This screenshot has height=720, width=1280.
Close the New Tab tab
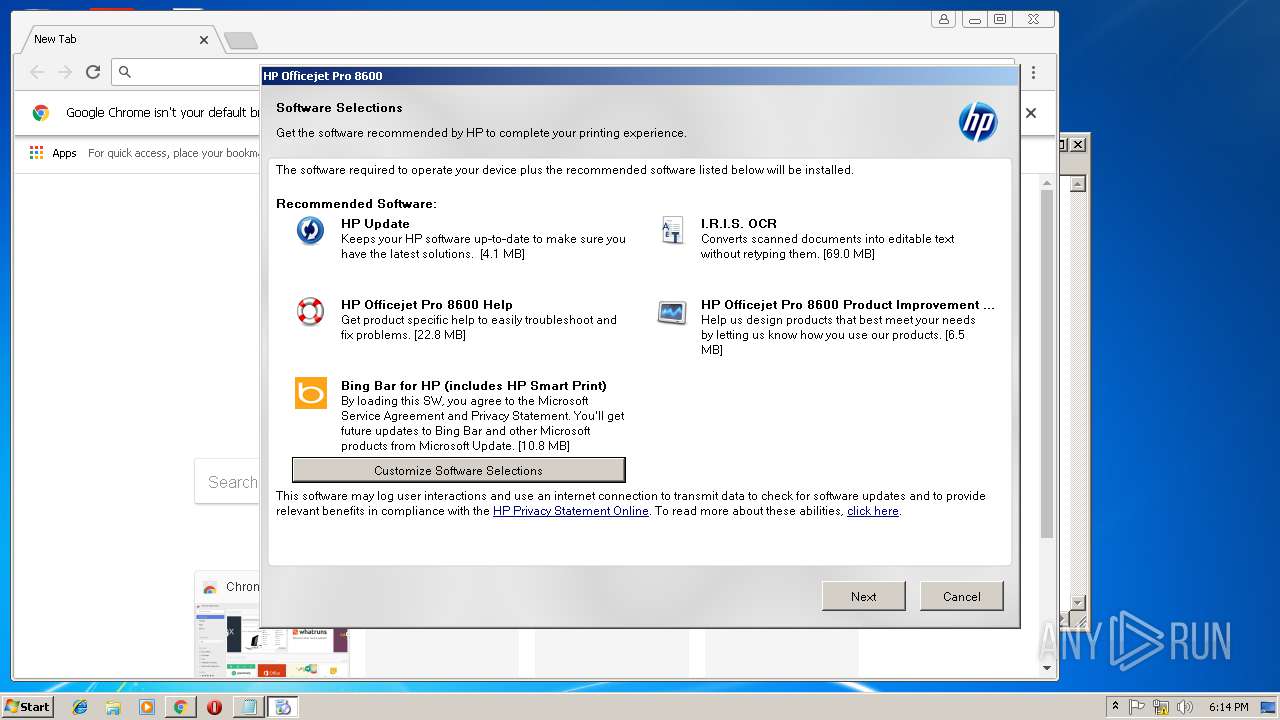(204, 40)
